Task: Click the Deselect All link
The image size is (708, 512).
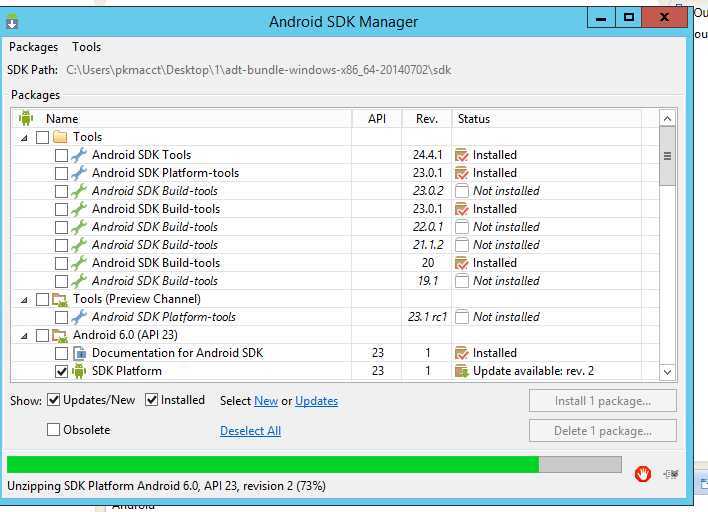Action: 251,431
